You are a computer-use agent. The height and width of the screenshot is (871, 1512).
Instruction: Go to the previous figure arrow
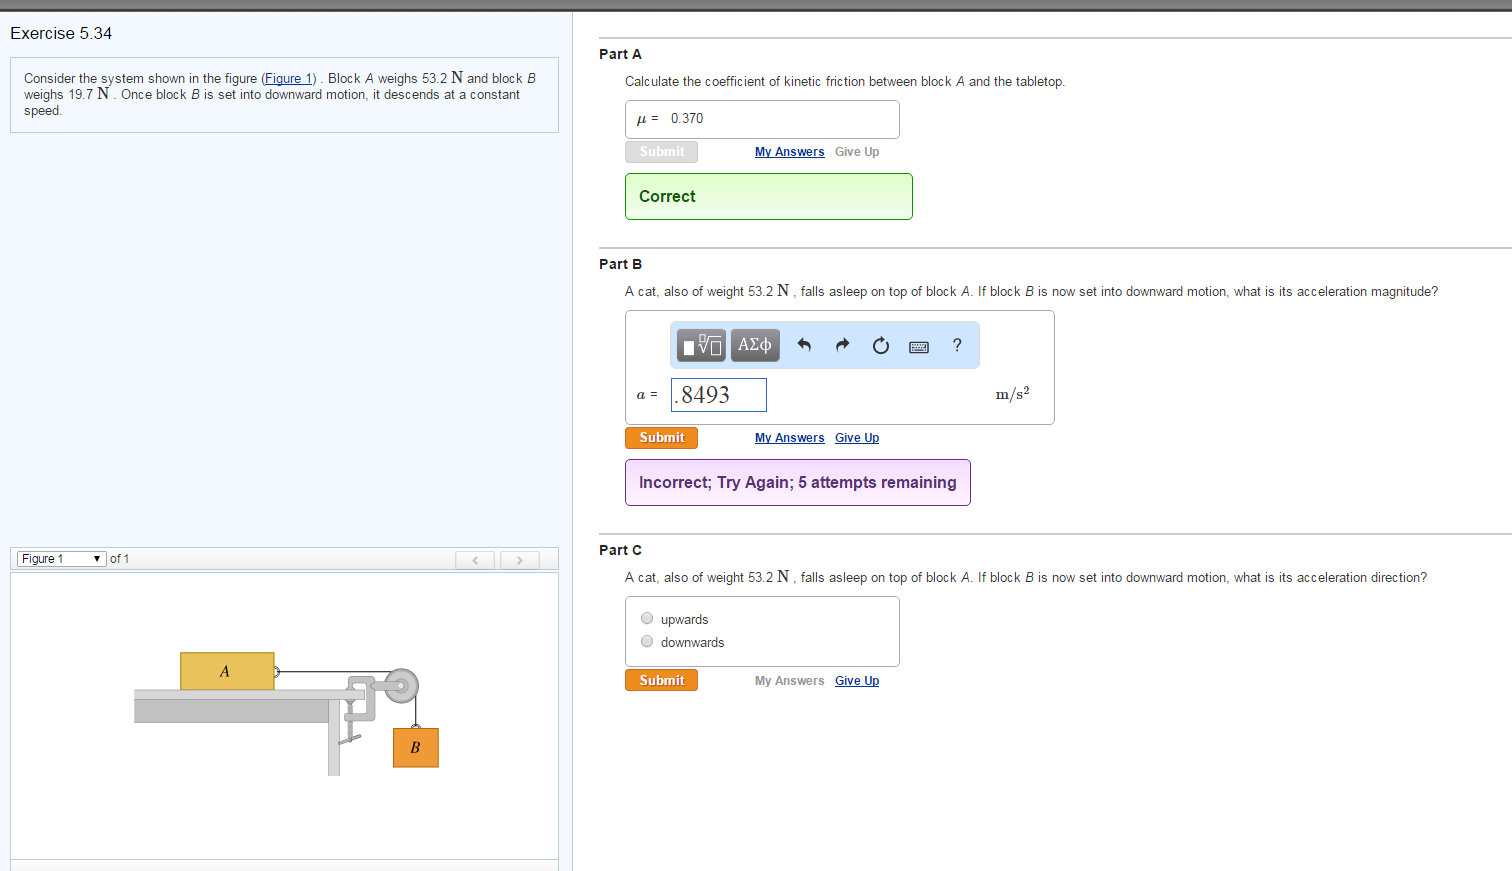475,560
